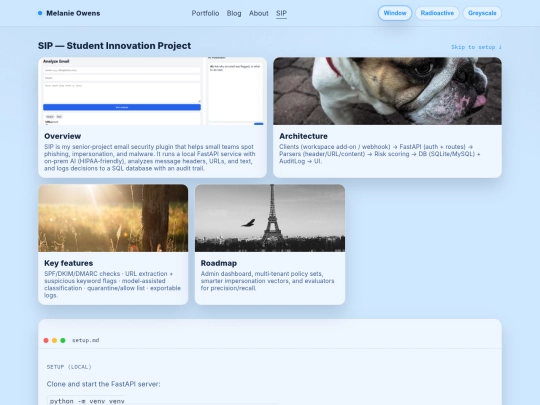Open the Portfolio nav item

point(205,13)
